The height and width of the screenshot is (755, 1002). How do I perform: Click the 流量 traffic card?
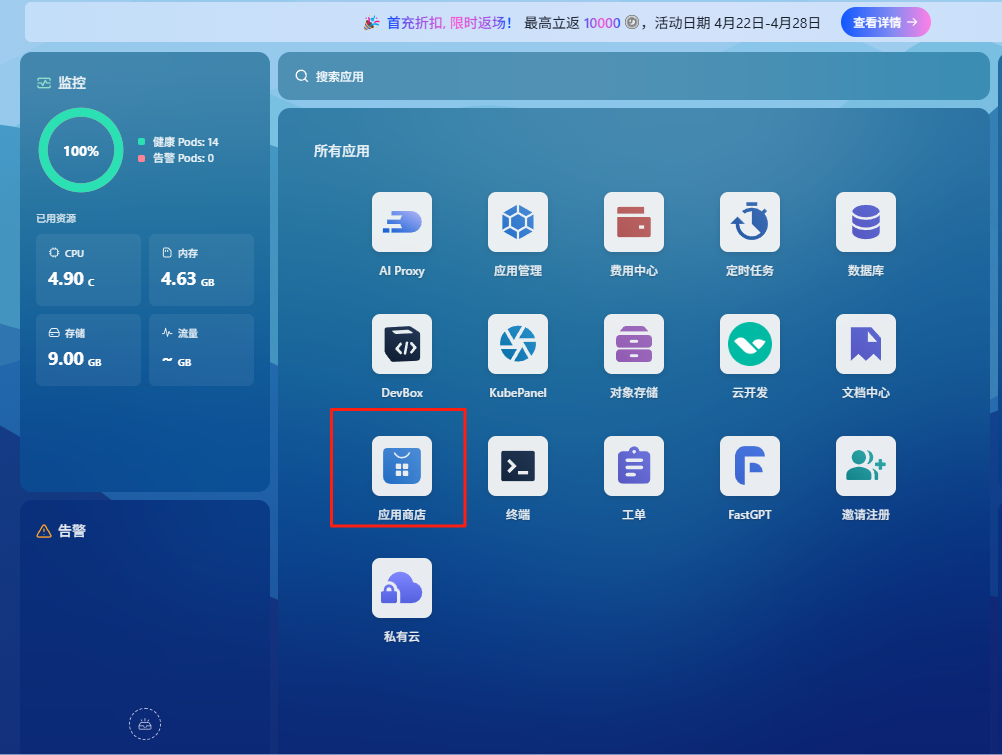point(201,350)
